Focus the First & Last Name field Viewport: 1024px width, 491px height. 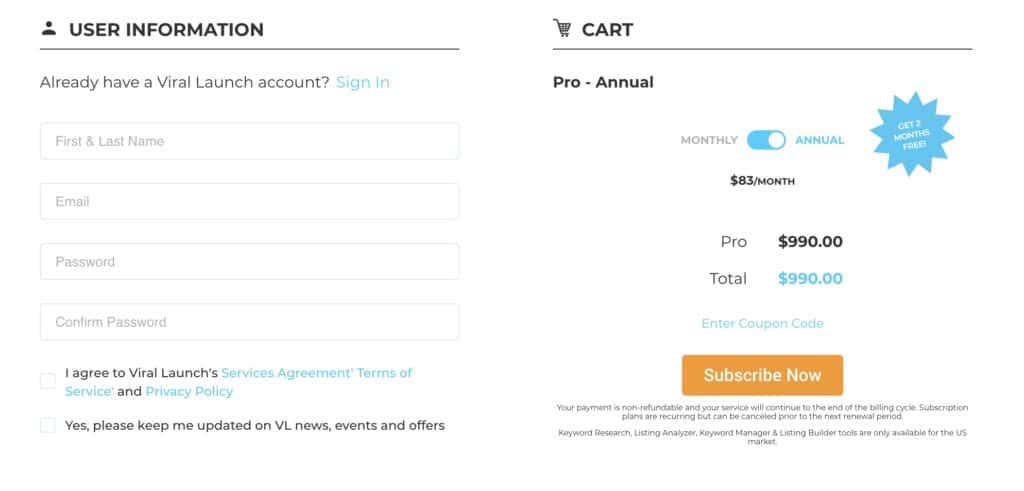tap(249, 141)
